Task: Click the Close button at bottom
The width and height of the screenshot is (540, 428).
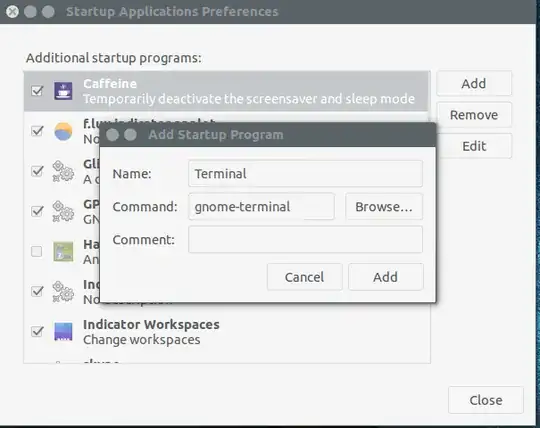Action: [486, 400]
